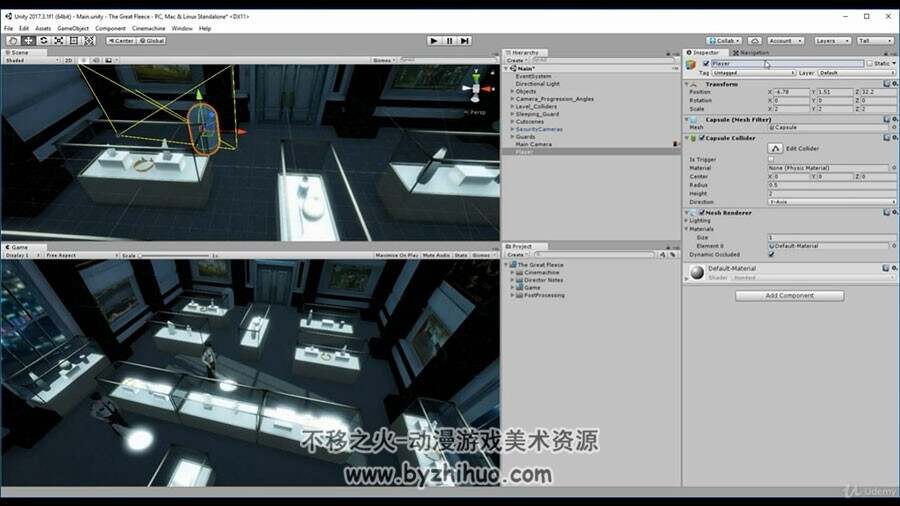Open the Component menu
Viewport: 900px width, 506px height.
tap(110, 28)
